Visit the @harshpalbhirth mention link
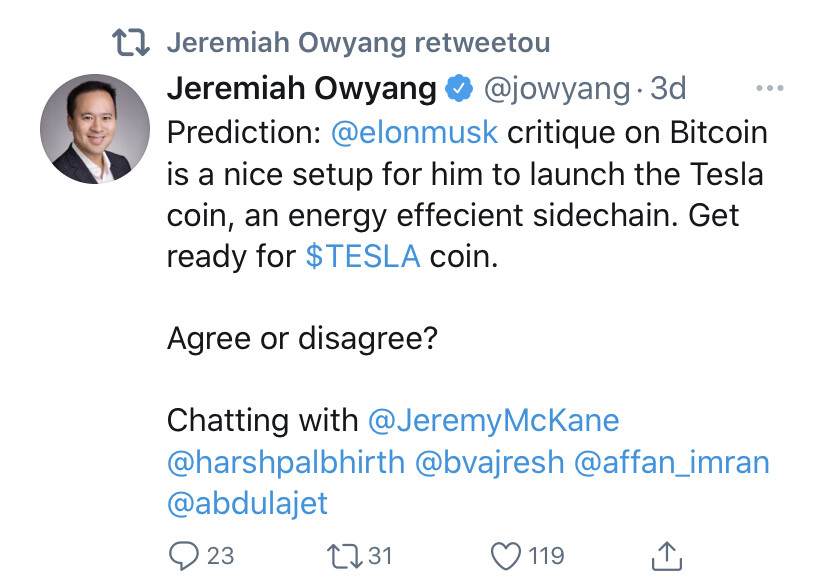Image resolution: width=828 pixels, height=587 pixels. pos(286,461)
